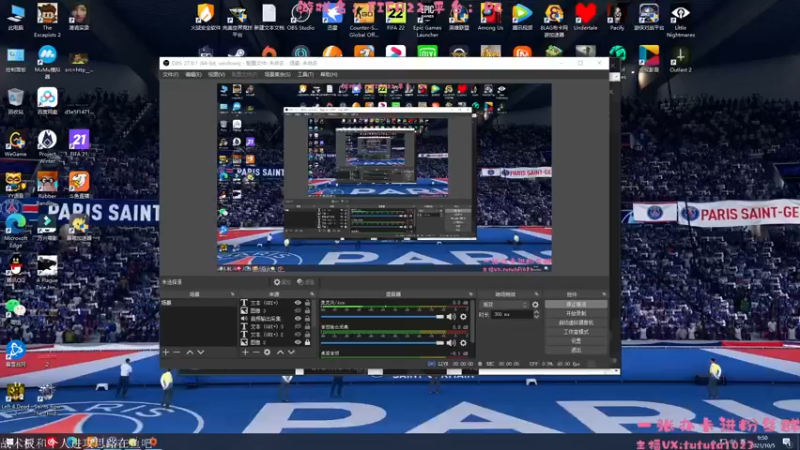Open settings gear for the second mixer channel
The height and width of the screenshot is (450, 800).
pos(463,343)
